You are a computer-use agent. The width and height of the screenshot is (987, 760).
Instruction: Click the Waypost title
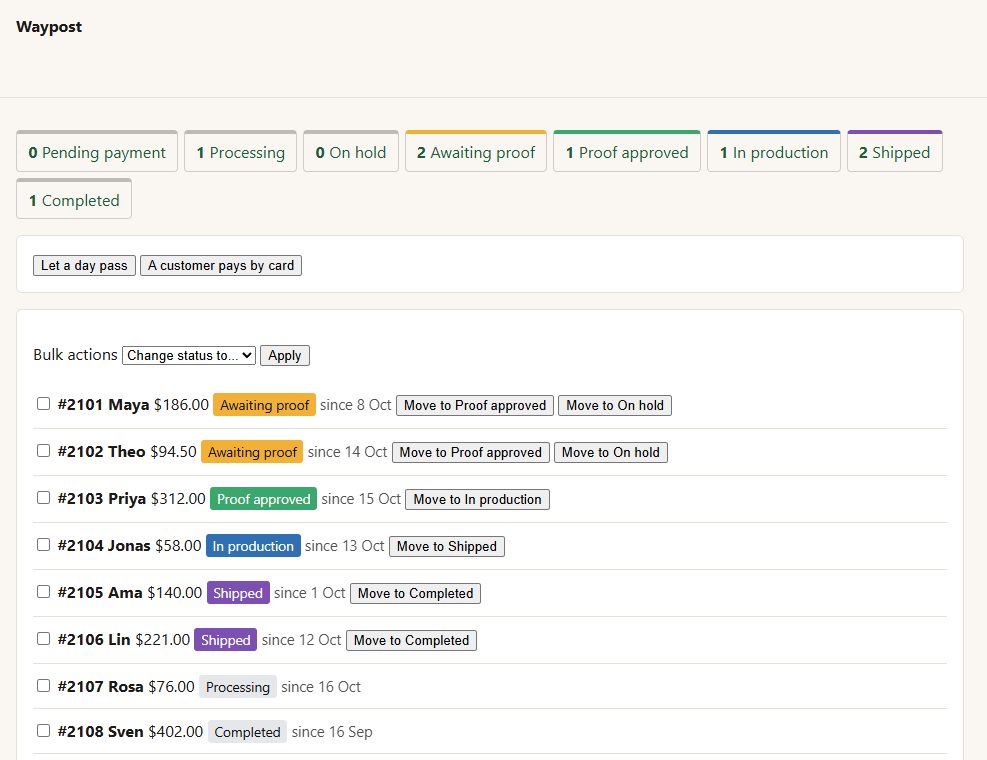pyautogui.click(x=49, y=26)
